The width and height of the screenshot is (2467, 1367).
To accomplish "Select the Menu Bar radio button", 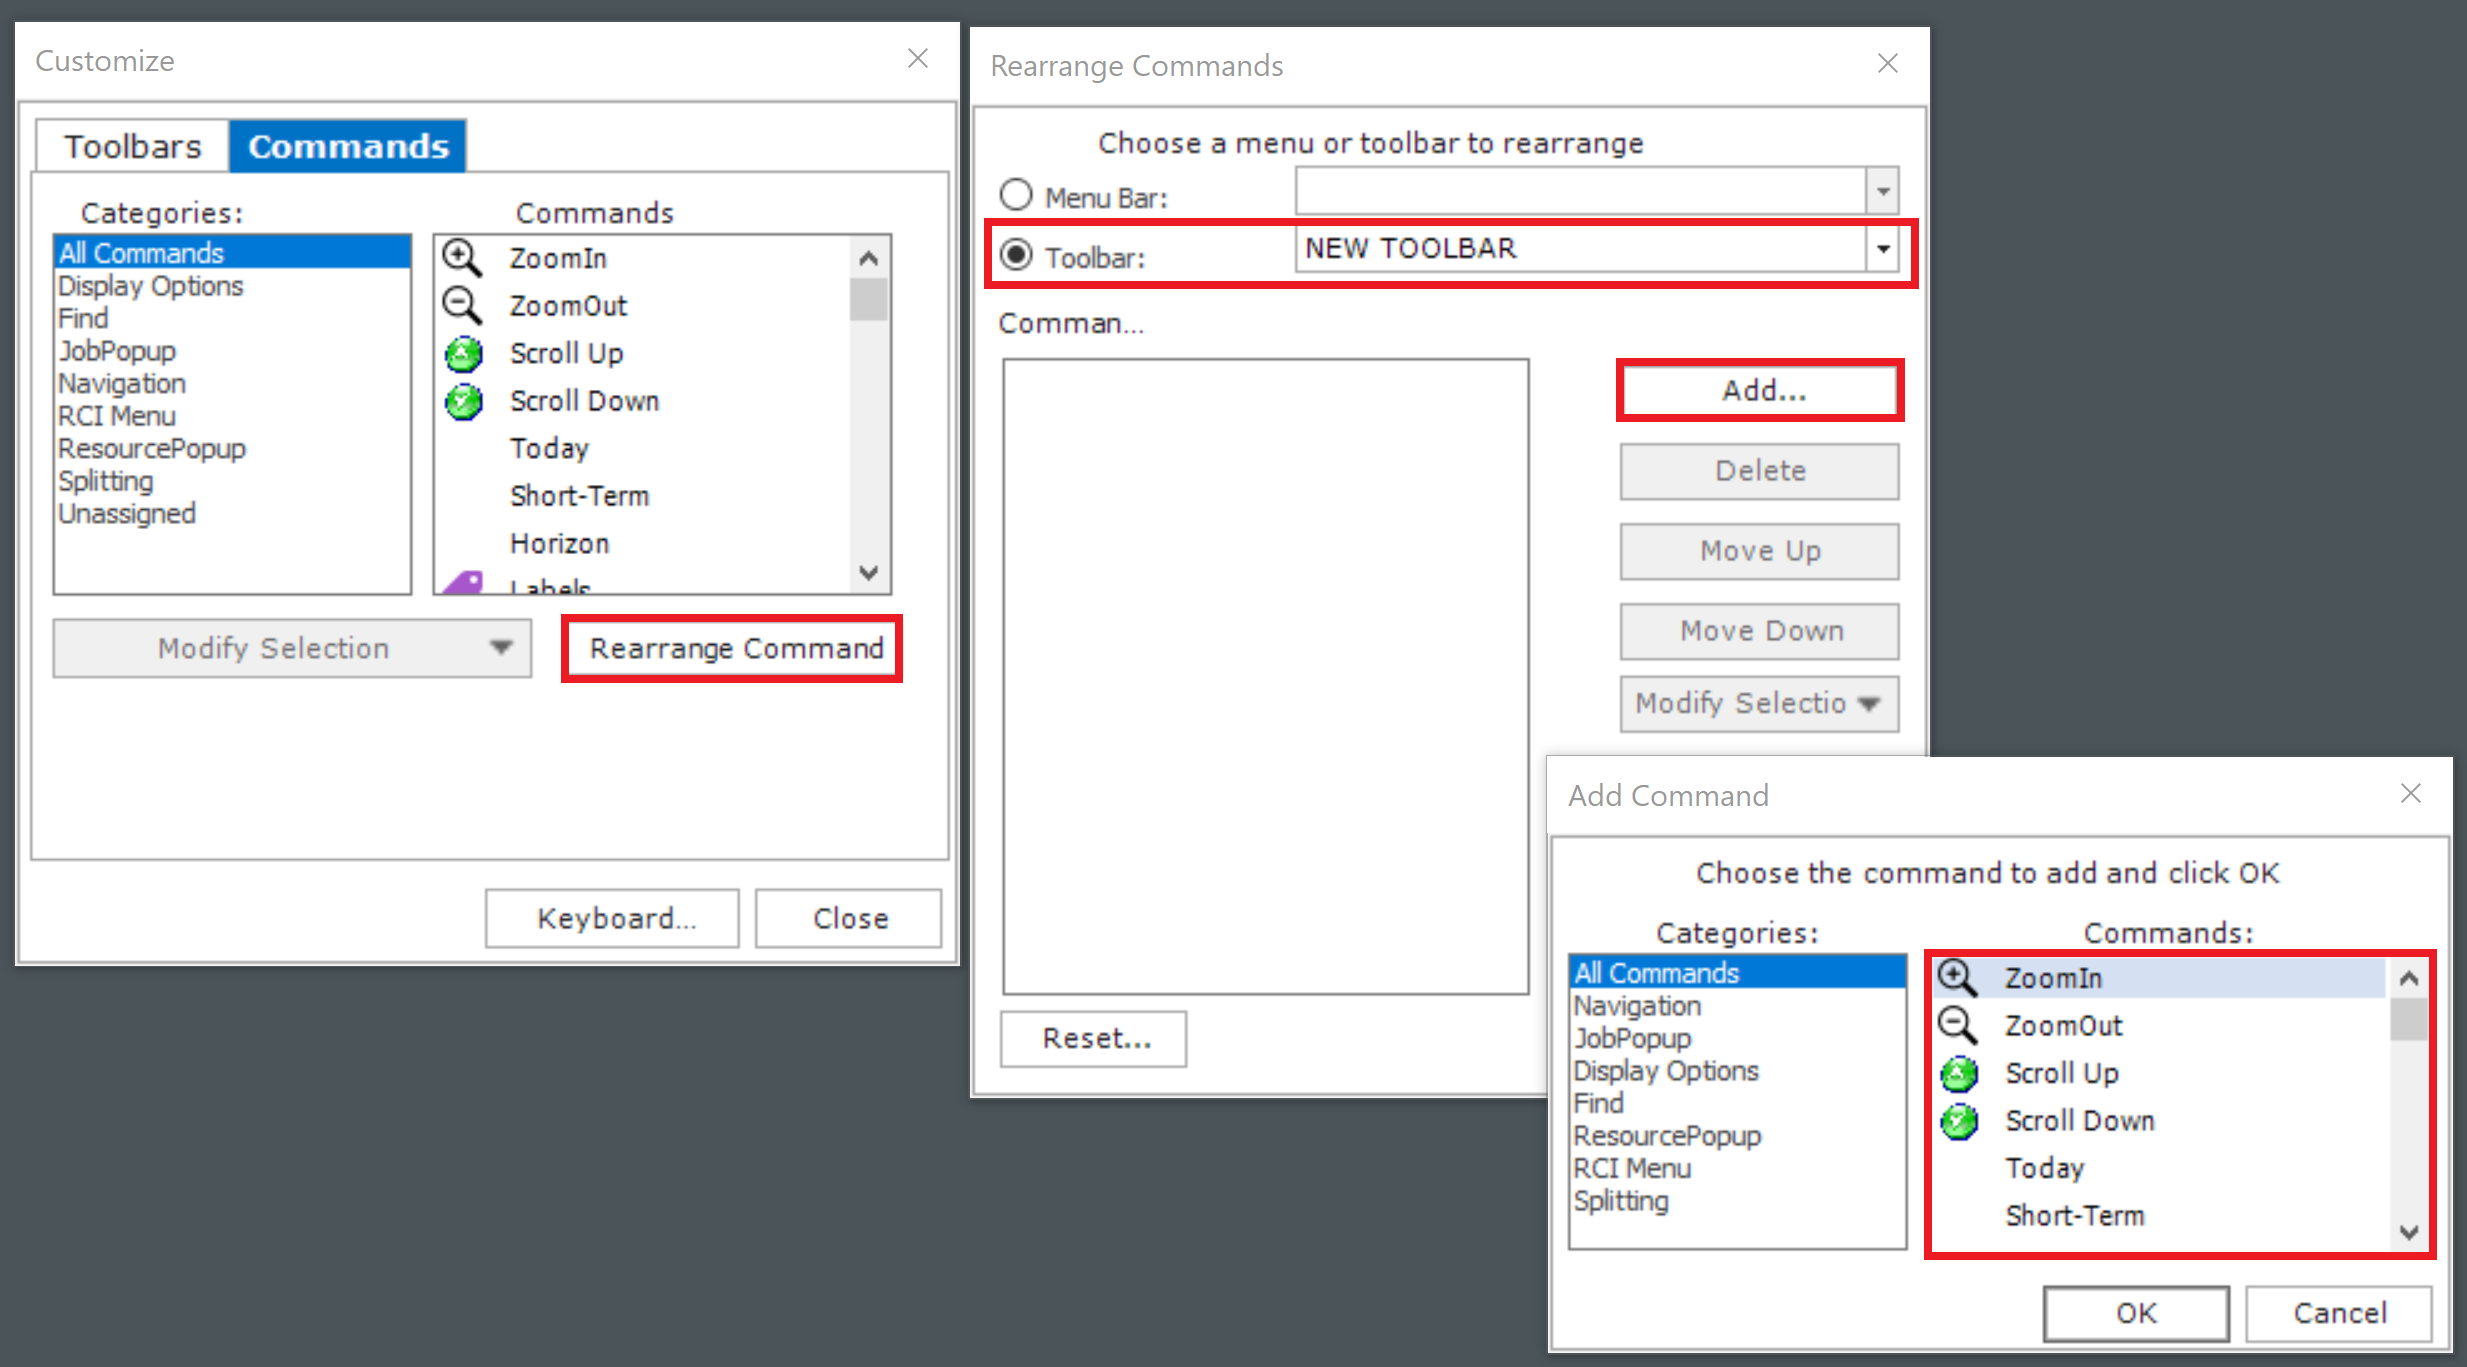I will pyautogui.click(x=1016, y=194).
